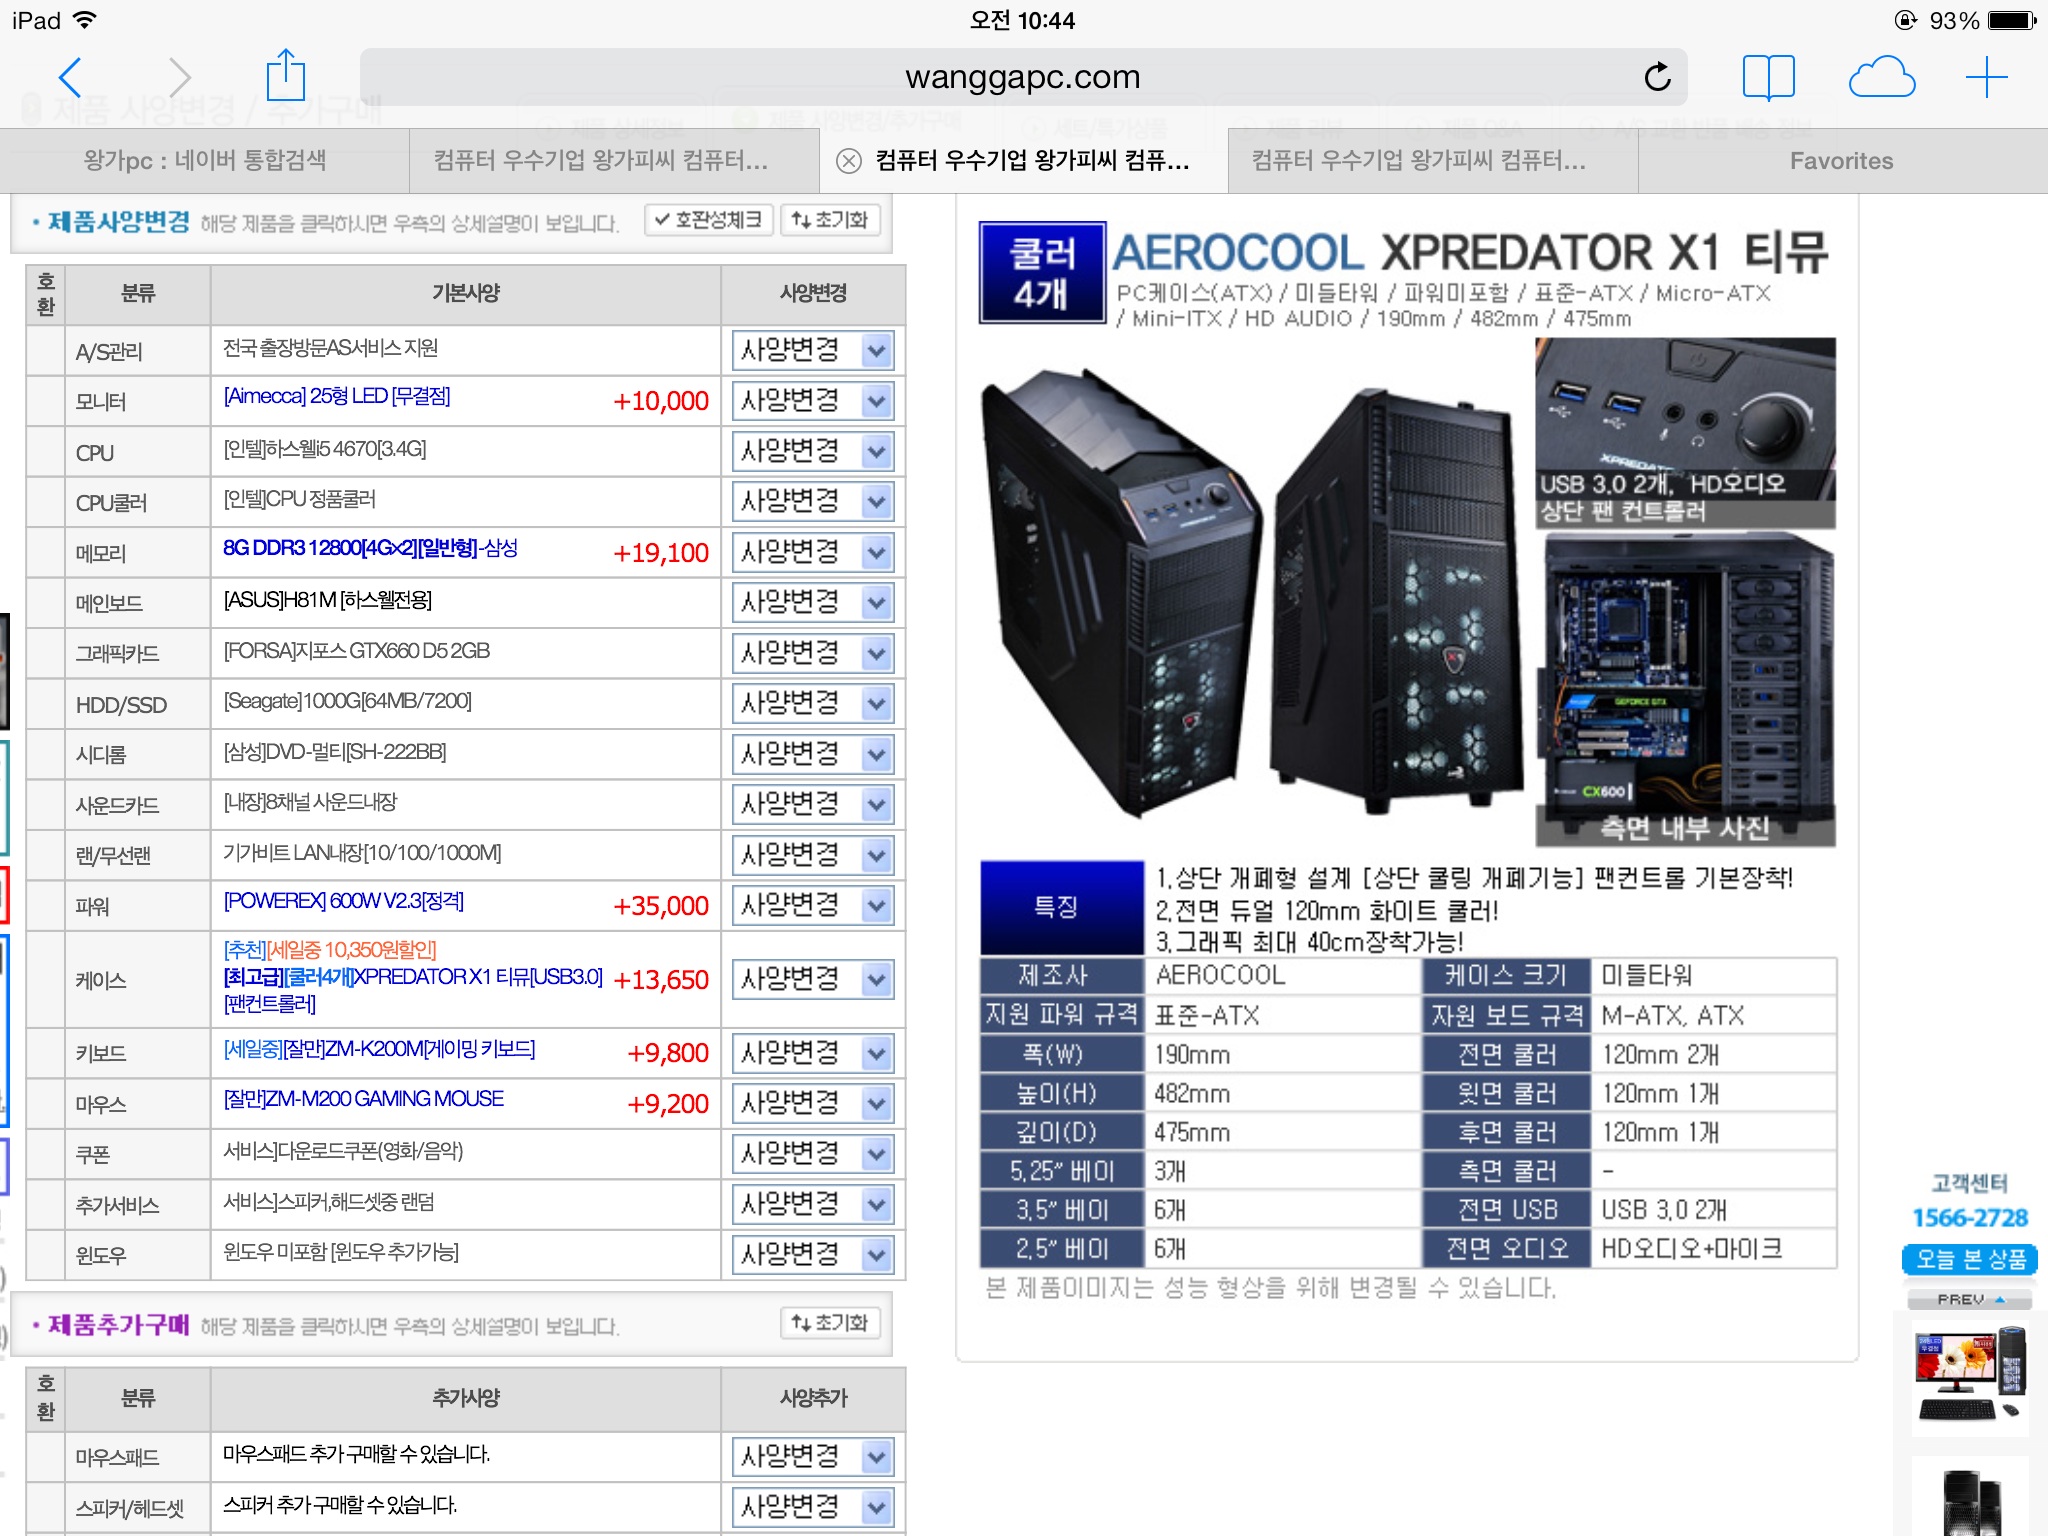Click the [Aimecca] 25형 LED monitor link
This screenshot has width=2048, height=1536.
337,397
